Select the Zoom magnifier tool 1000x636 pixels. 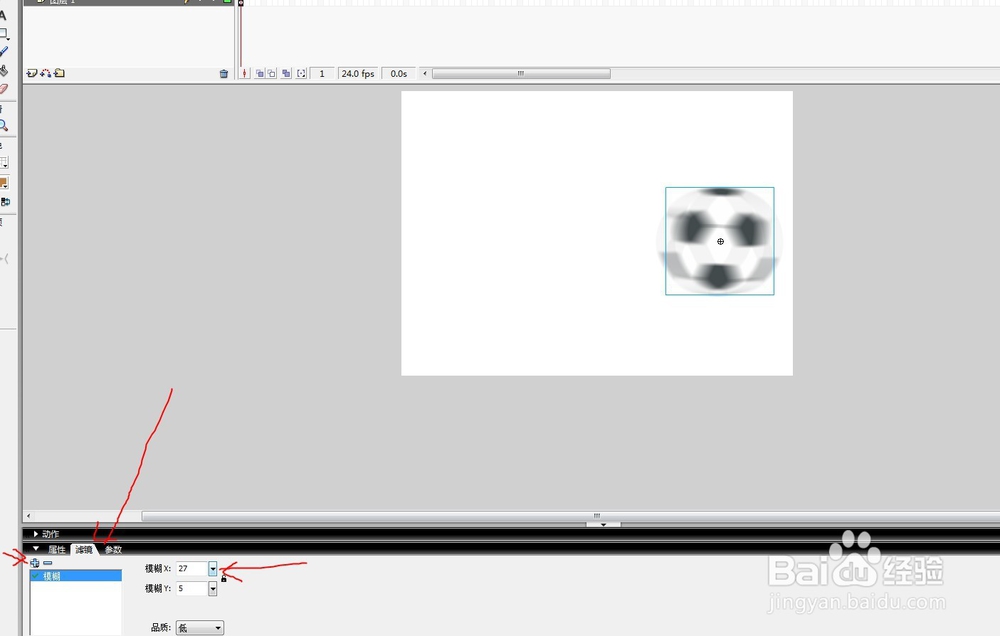pyautogui.click(x=4, y=126)
